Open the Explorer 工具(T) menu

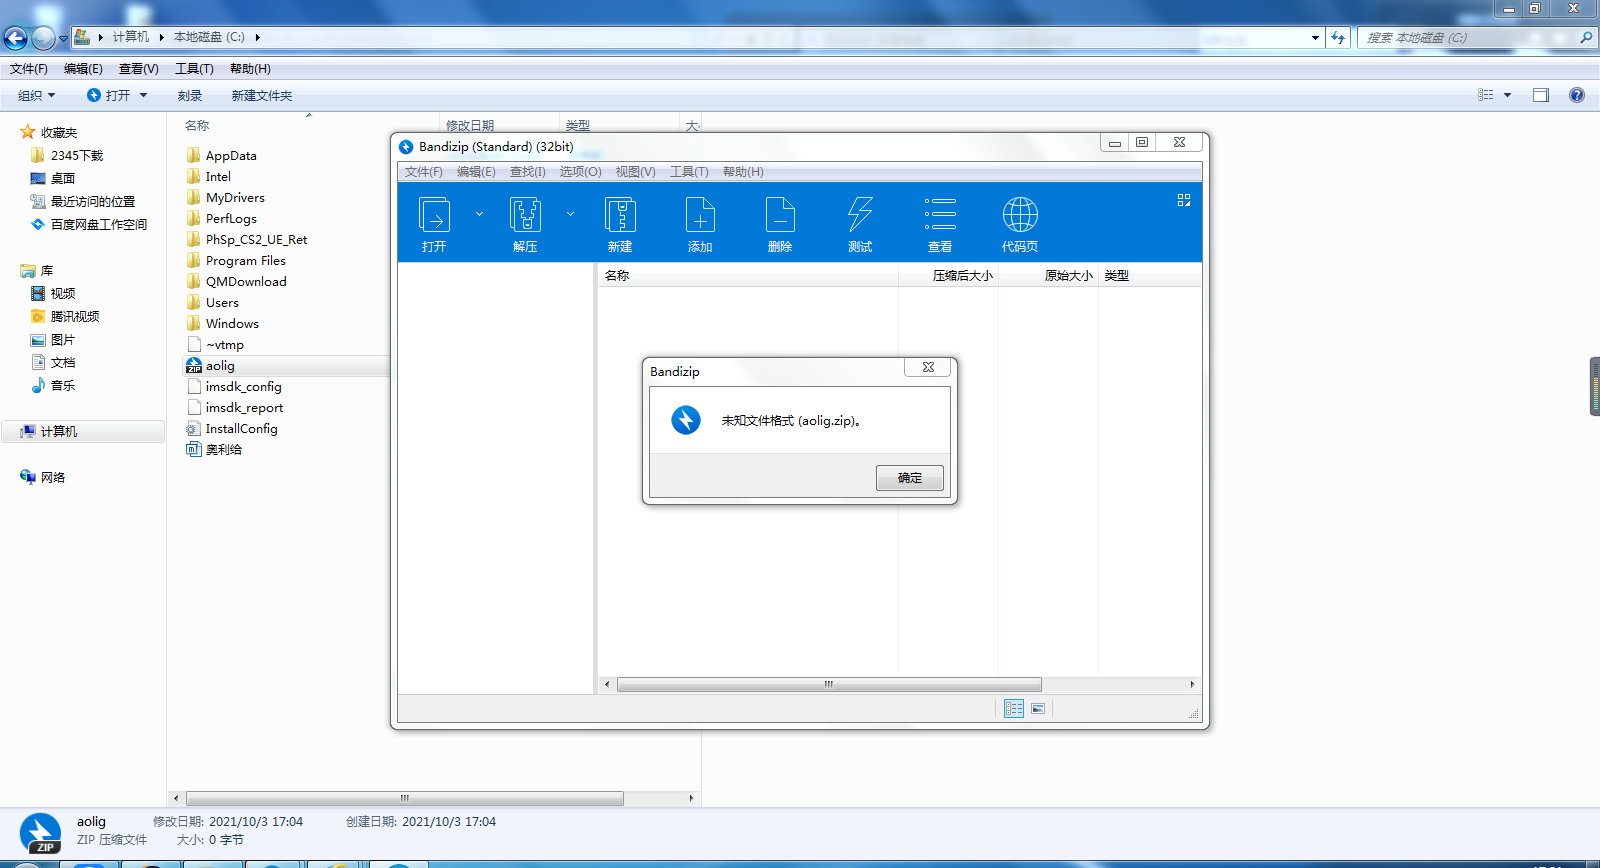click(x=194, y=68)
